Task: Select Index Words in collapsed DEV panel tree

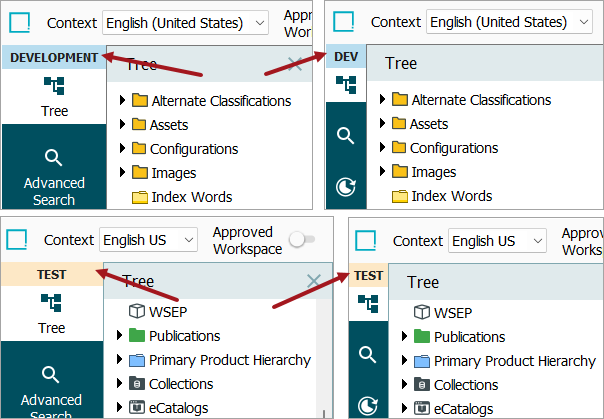Action: pyautogui.click(x=451, y=196)
